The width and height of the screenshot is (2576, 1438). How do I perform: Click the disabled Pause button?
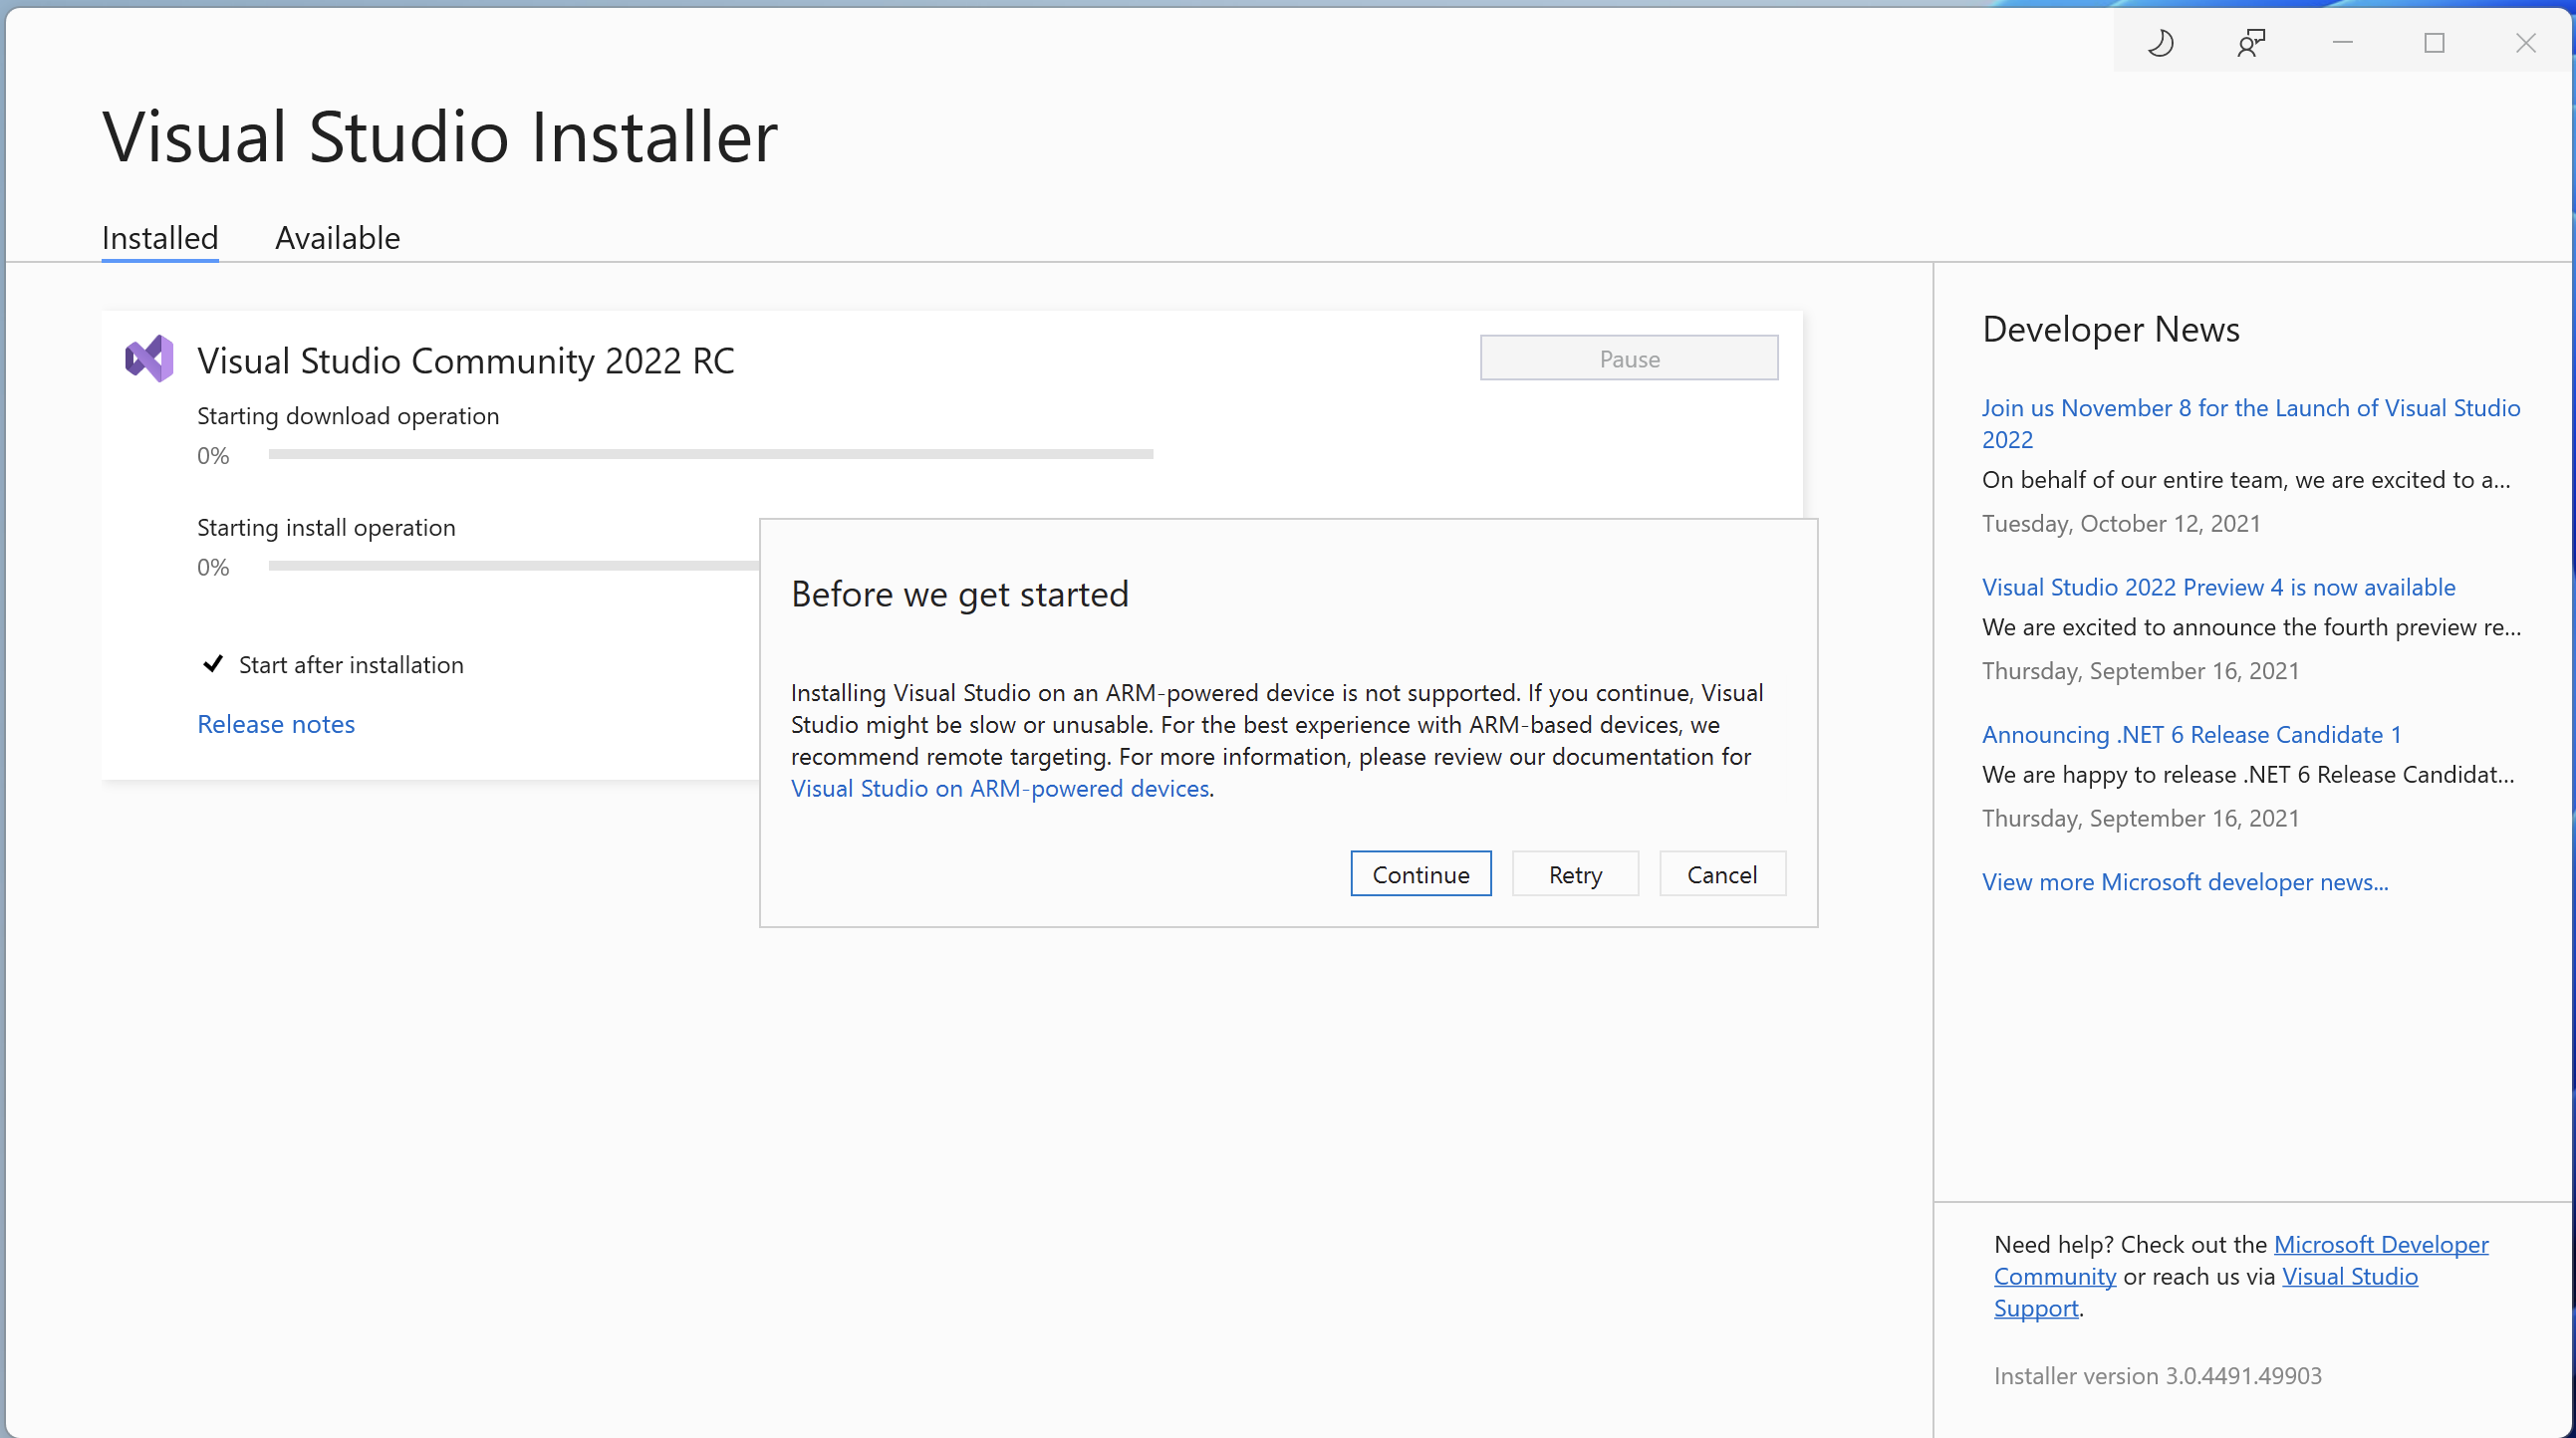pos(1629,358)
